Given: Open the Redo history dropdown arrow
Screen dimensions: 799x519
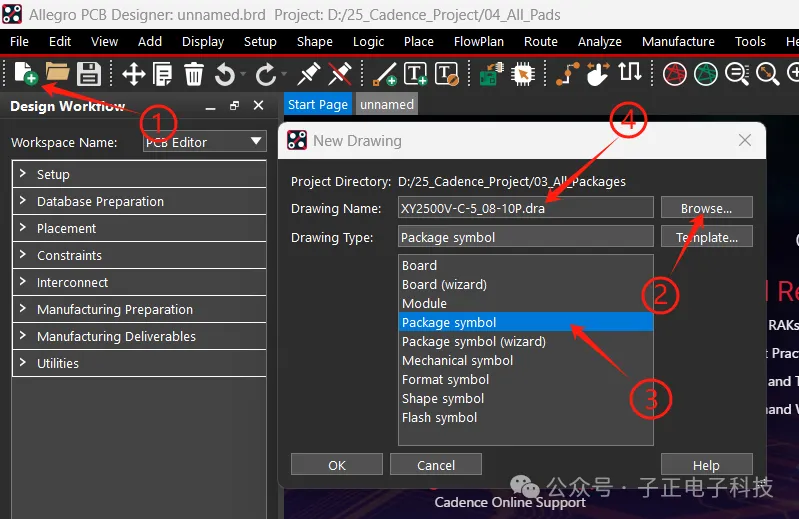Looking at the screenshot, I should click(284, 75).
